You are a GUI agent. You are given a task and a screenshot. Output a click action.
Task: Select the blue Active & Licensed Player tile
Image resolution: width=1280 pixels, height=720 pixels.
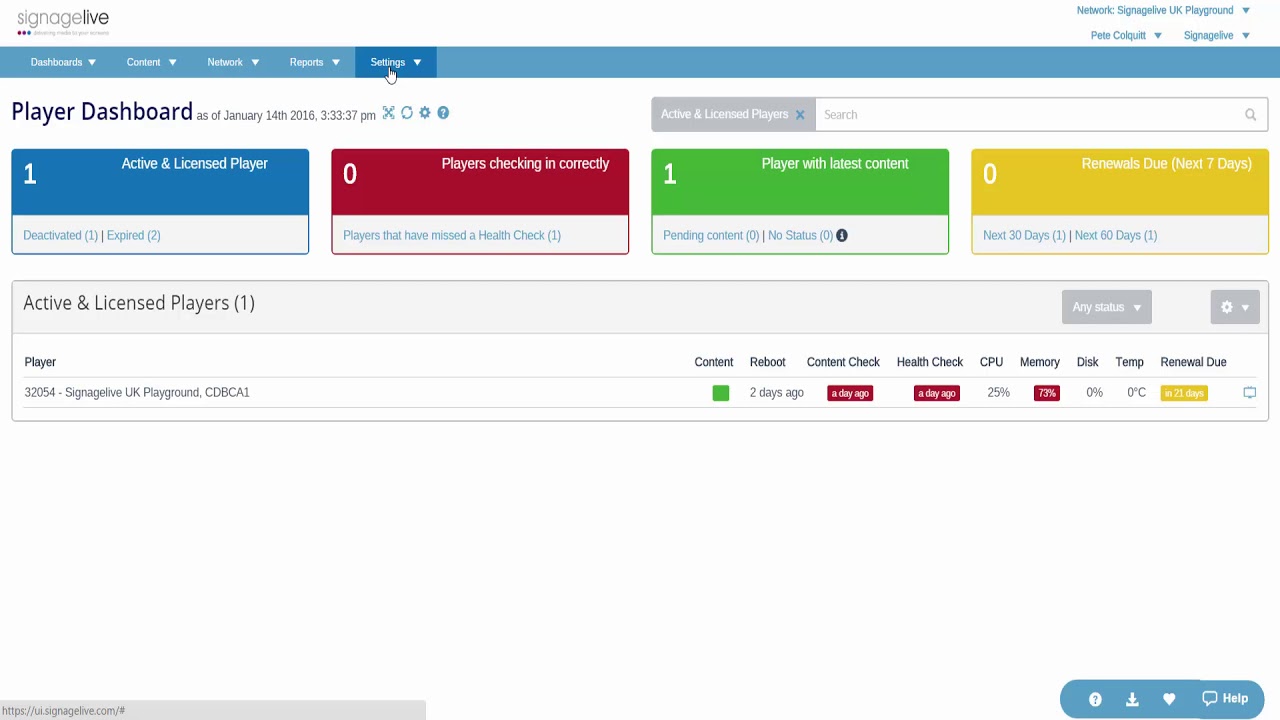pyautogui.click(x=160, y=182)
